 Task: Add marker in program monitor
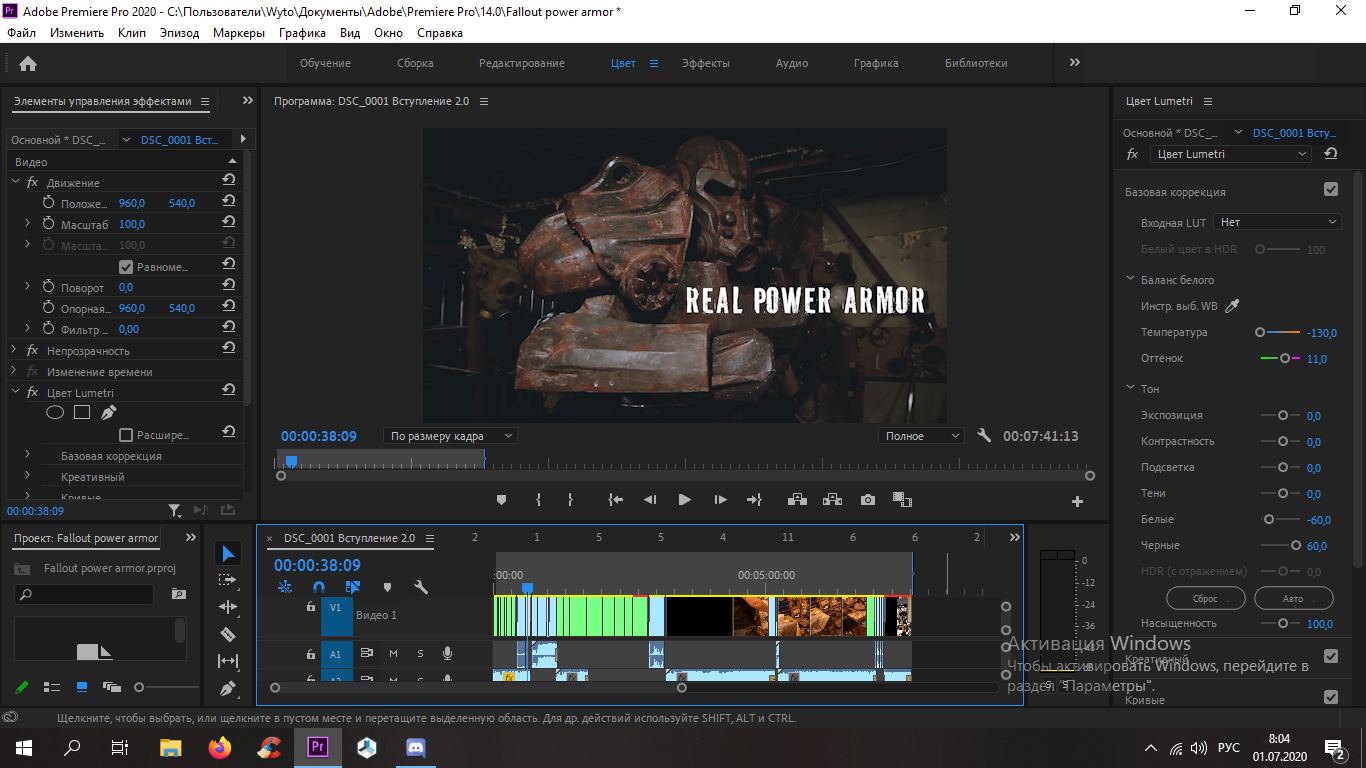coord(502,500)
